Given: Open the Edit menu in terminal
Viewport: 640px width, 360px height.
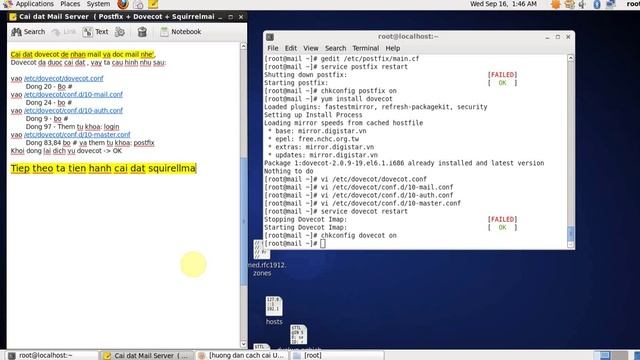Looking at the screenshot, I should 291,48.
